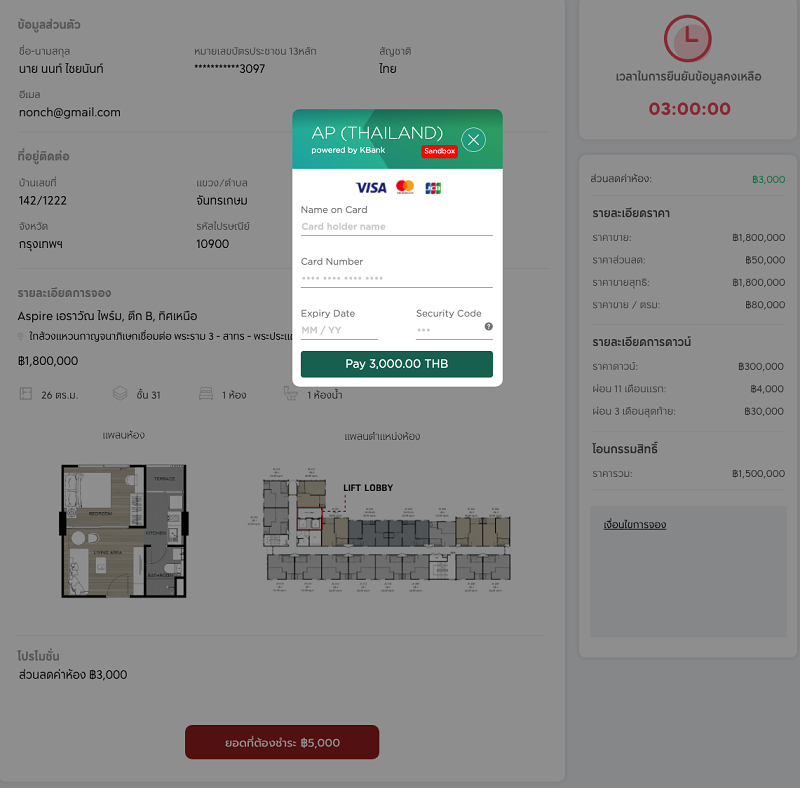
Task: Click the Mastercard logo
Action: (x=405, y=187)
